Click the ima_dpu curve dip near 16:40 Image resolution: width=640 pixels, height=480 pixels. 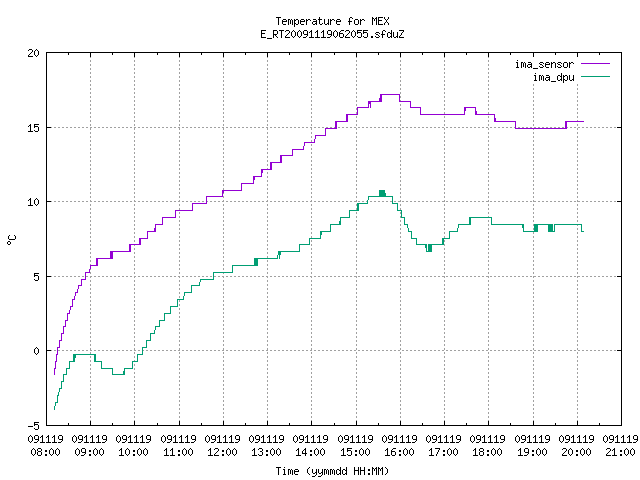point(429,248)
